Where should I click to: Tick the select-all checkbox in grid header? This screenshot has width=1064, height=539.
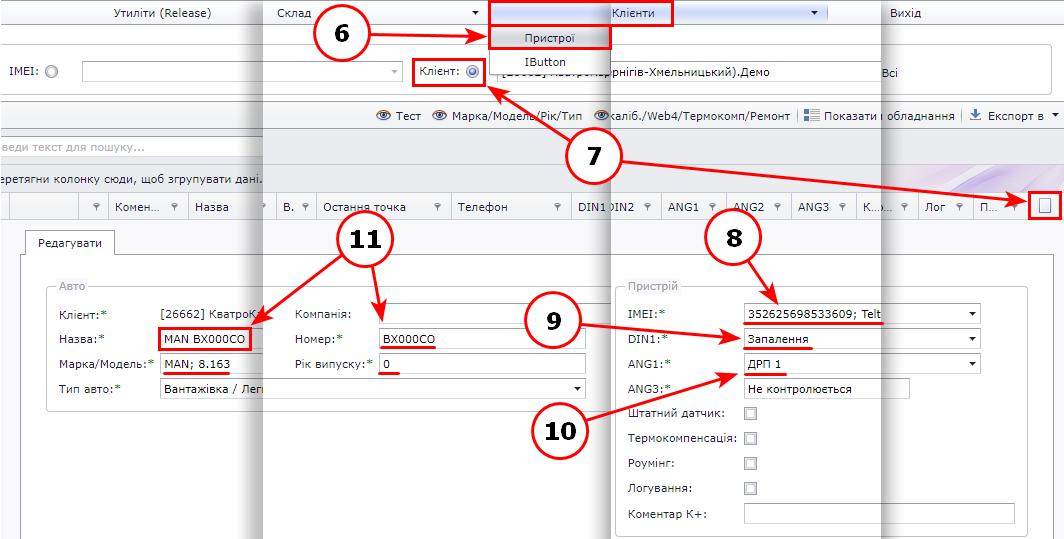[x=1045, y=206]
